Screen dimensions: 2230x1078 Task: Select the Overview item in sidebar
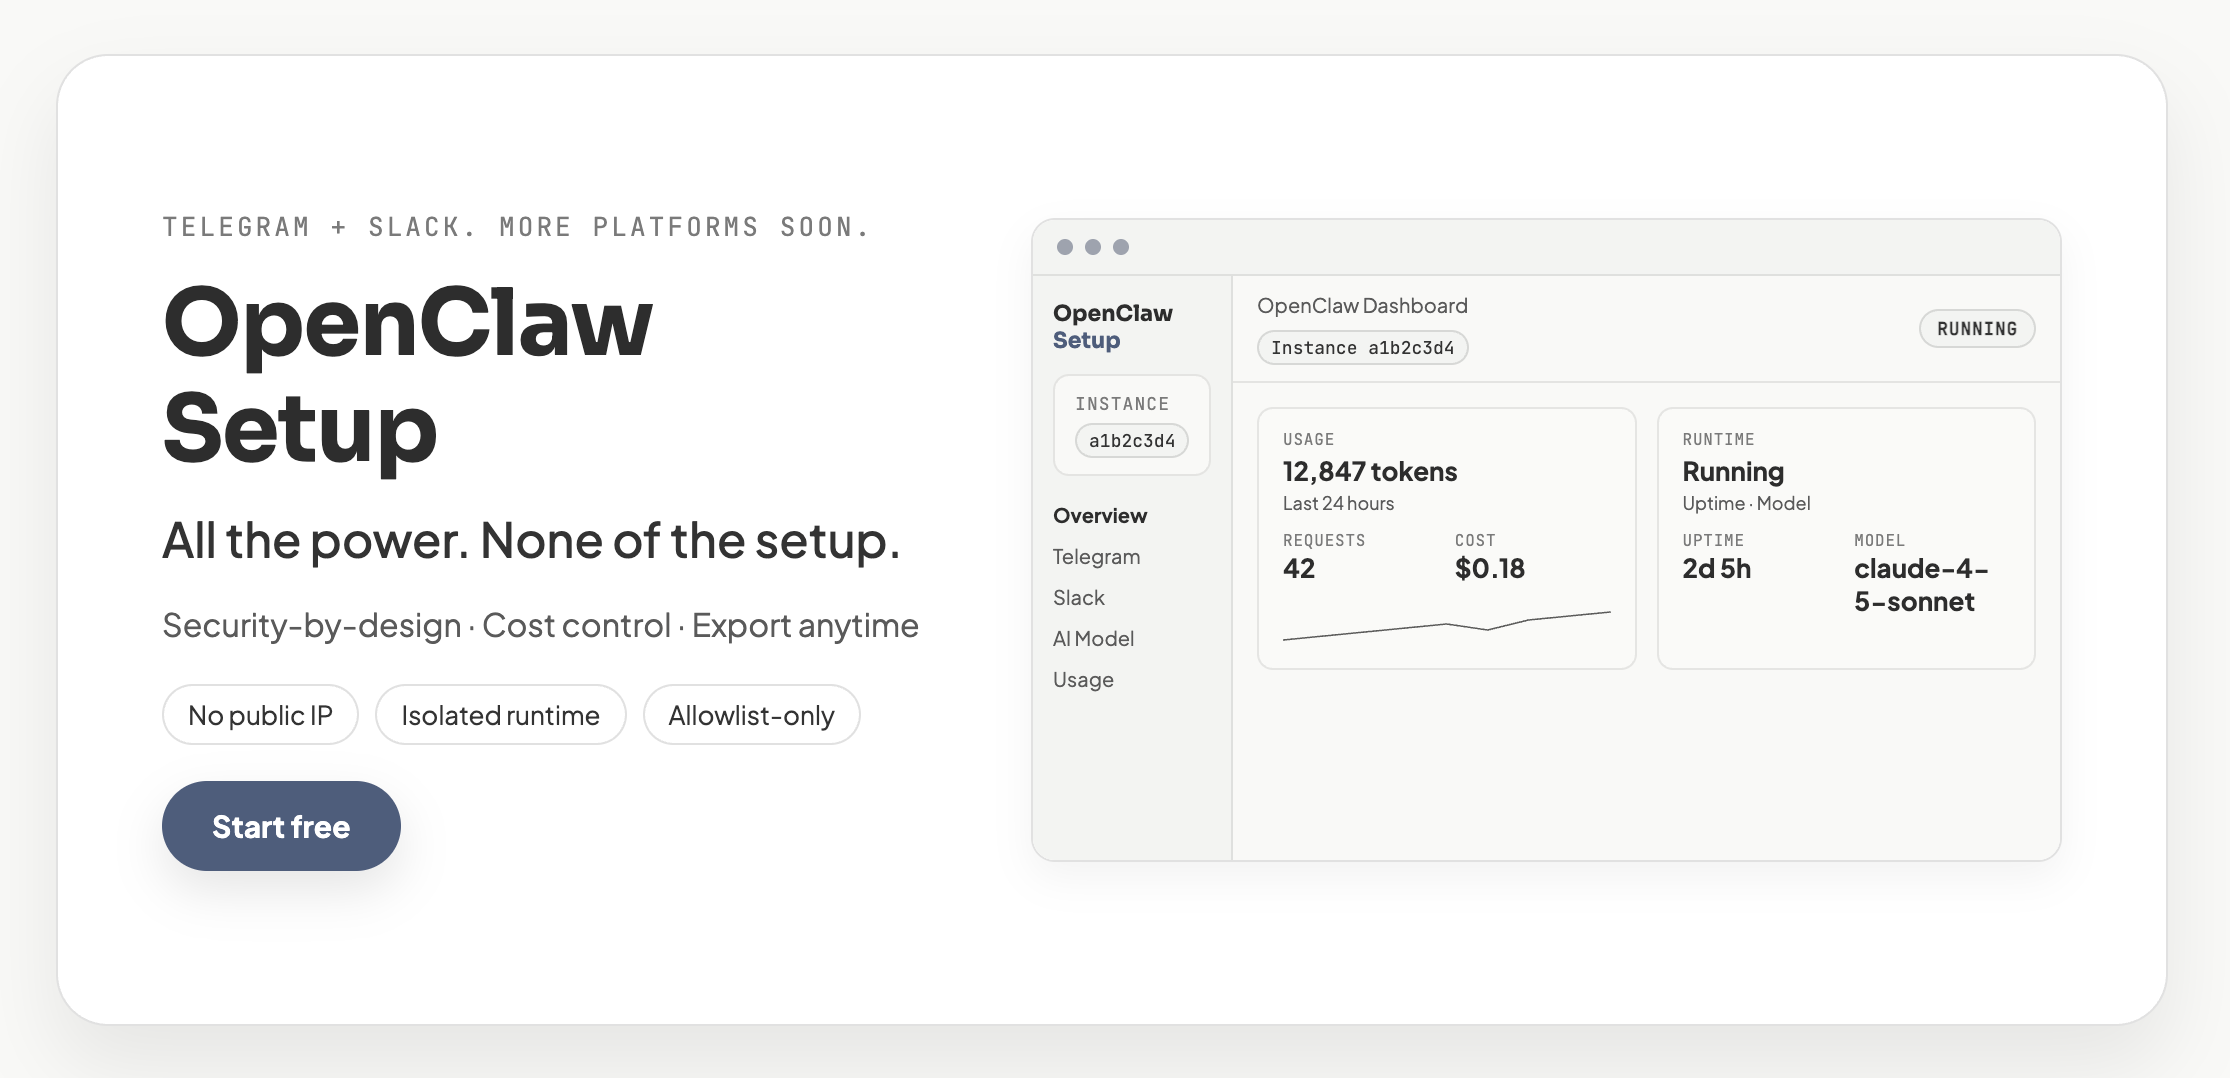coord(1099,516)
